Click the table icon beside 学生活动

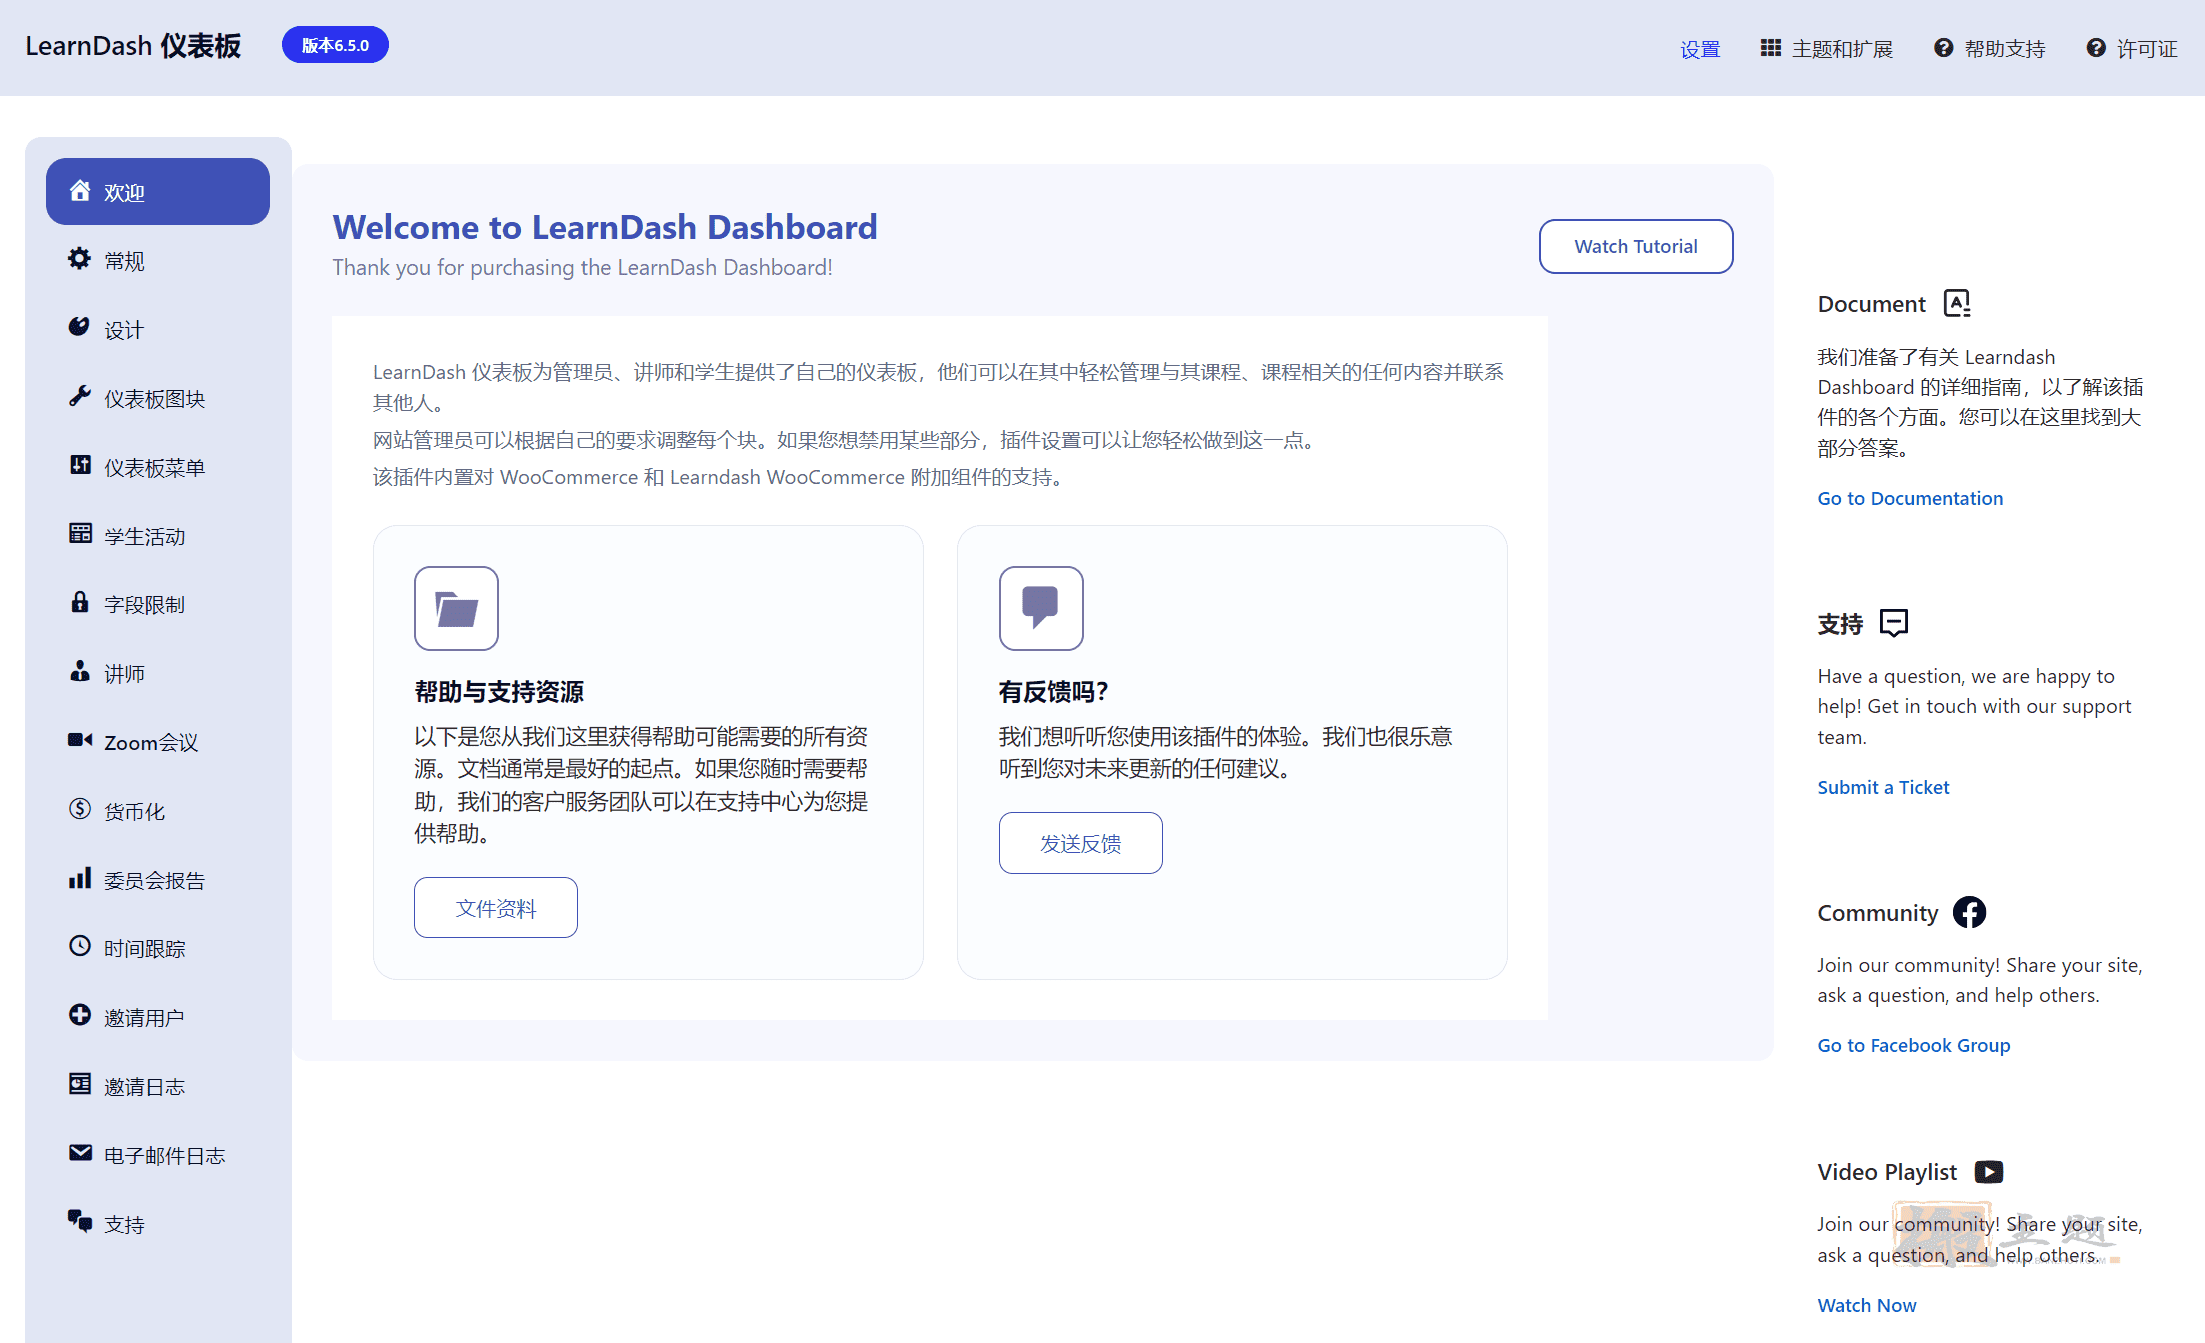pos(80,534)
